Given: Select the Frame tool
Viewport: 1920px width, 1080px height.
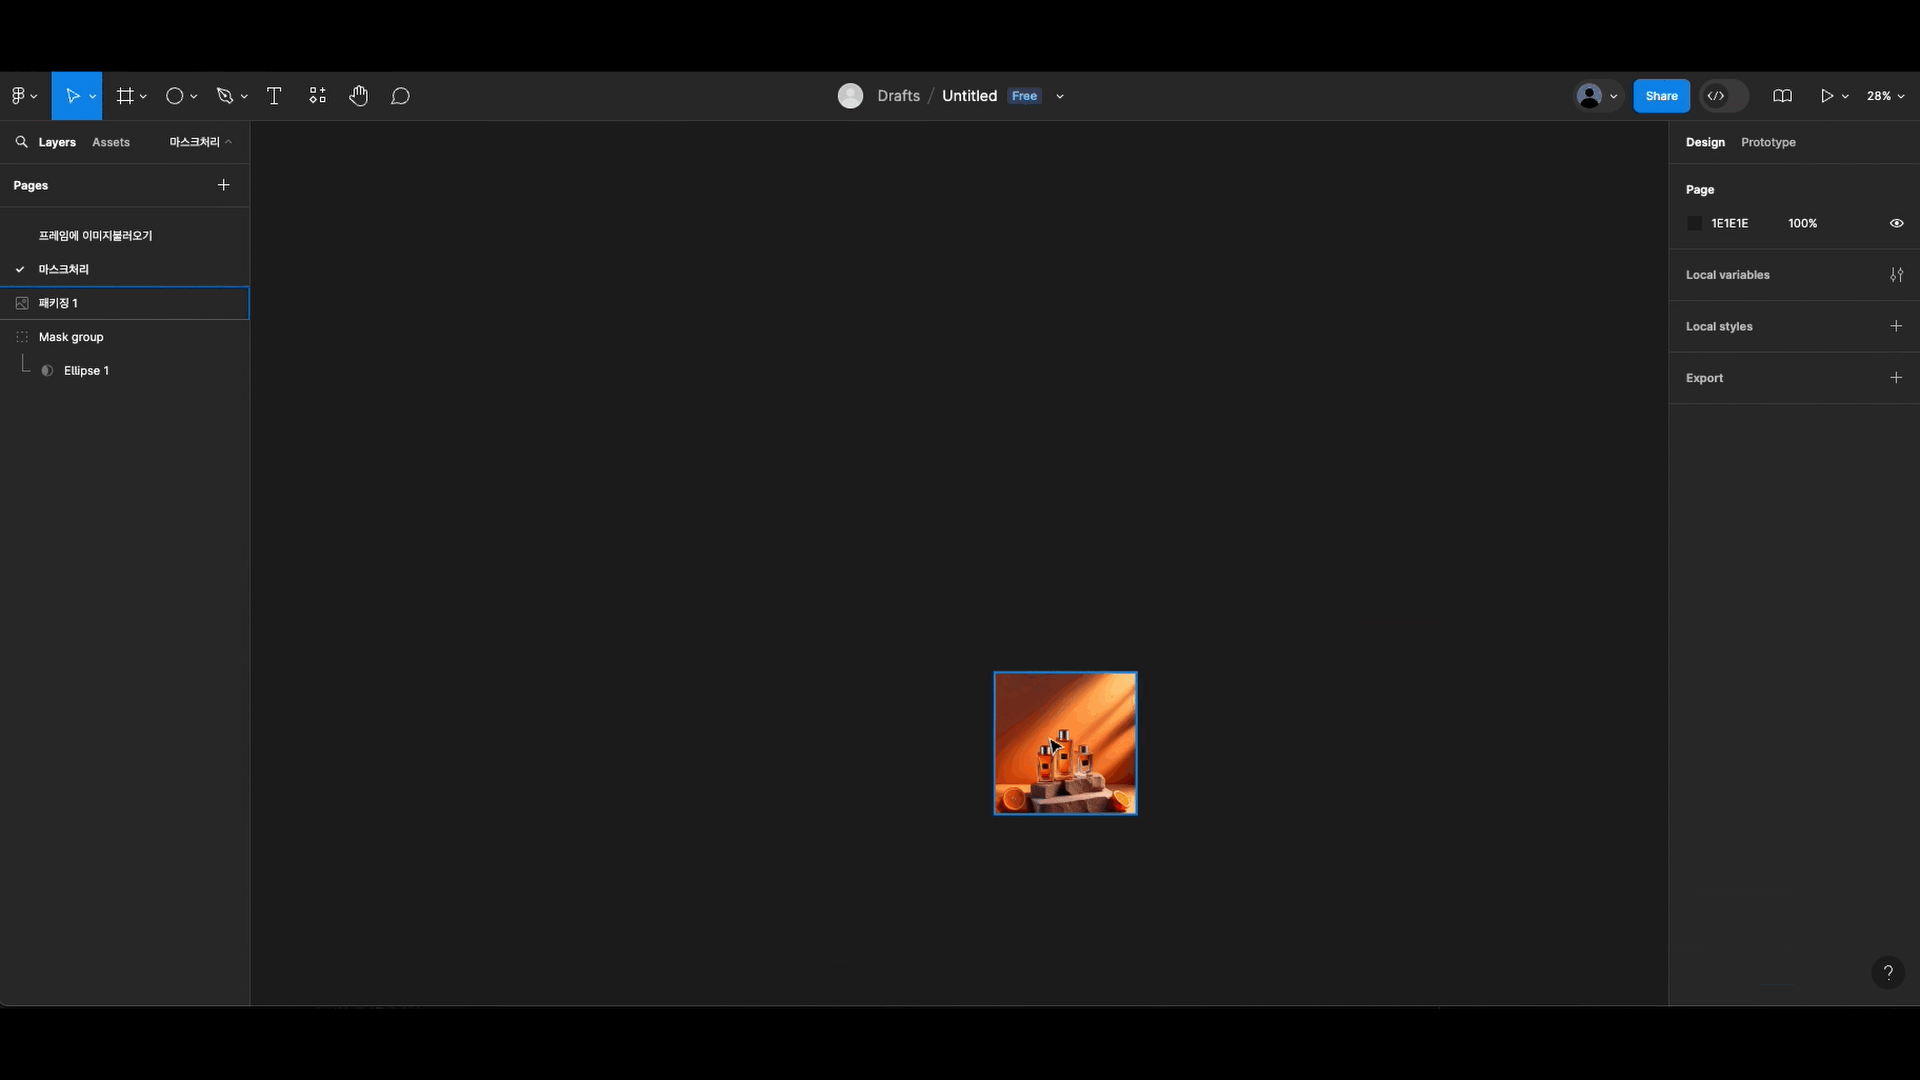Looking at the screenshot, I should [x=125, y=96].
